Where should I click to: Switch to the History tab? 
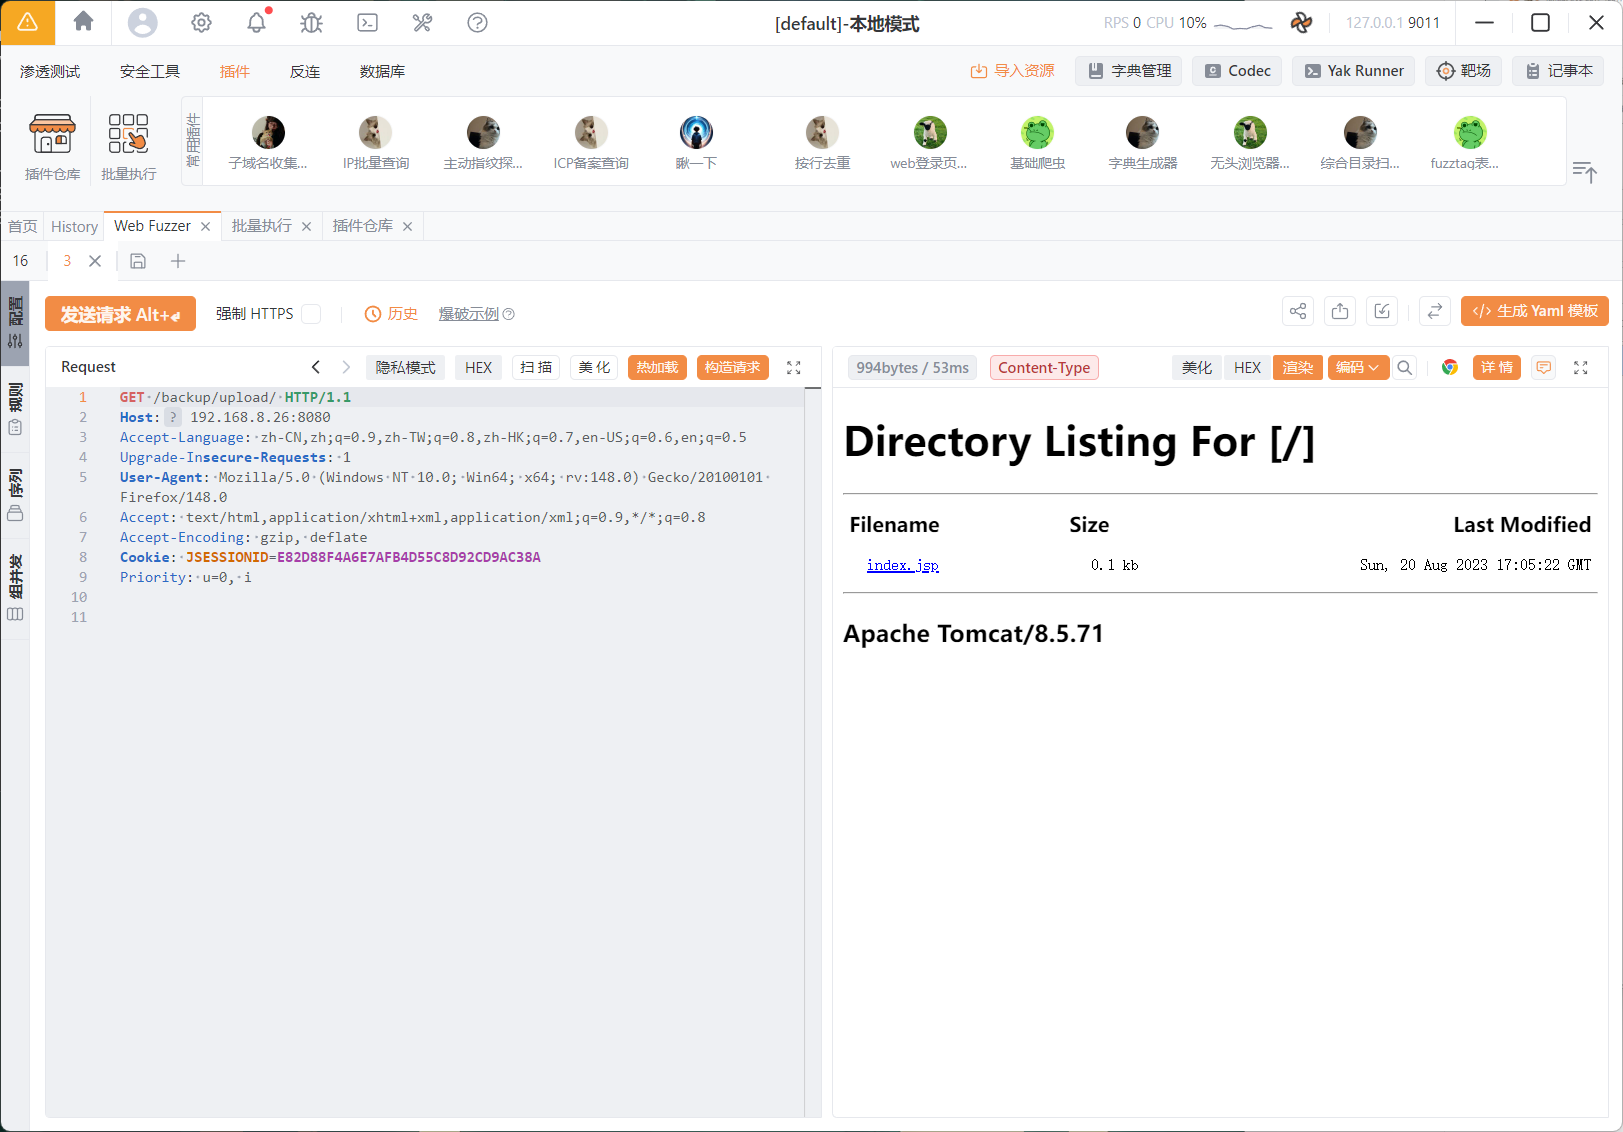[74, 226]
